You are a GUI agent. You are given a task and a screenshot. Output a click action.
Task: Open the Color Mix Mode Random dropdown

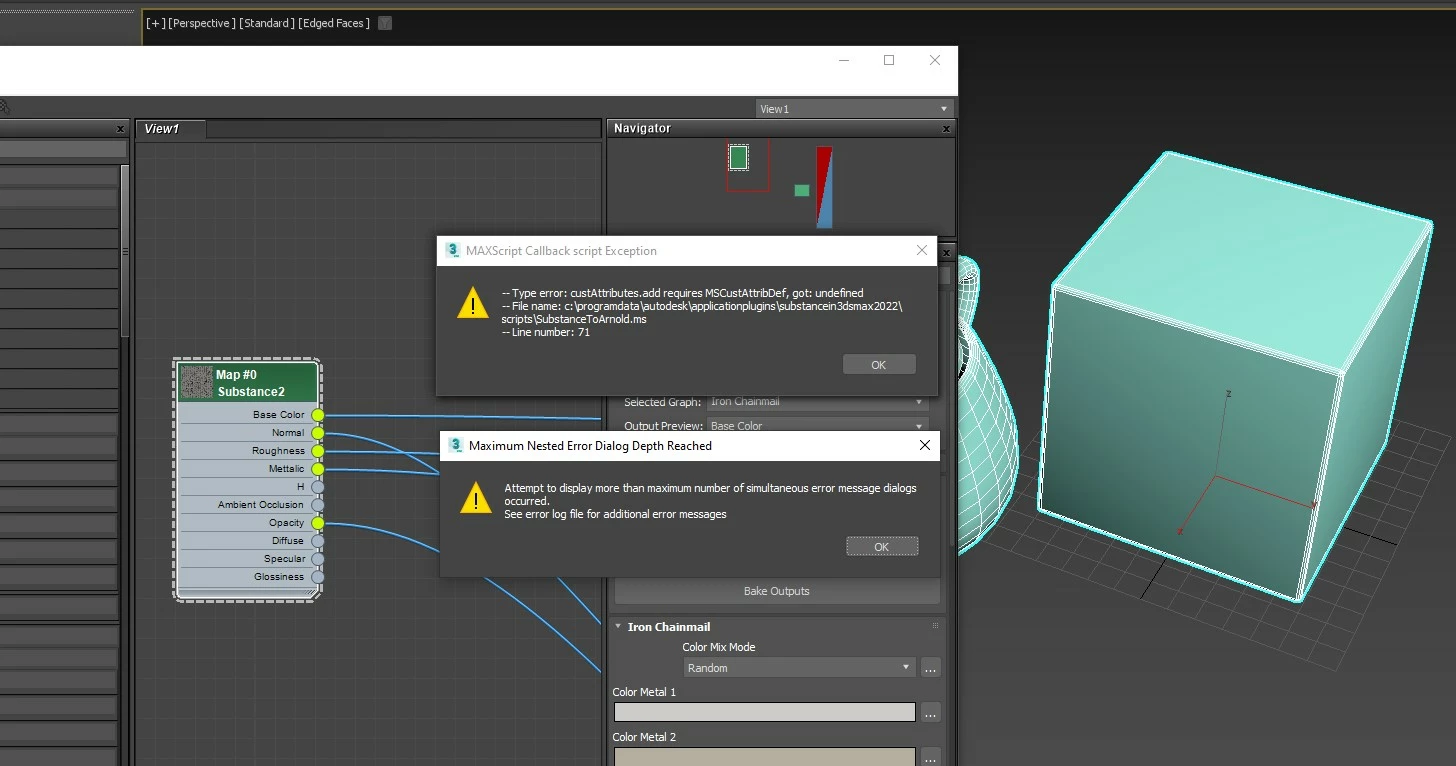click(798, 667)
